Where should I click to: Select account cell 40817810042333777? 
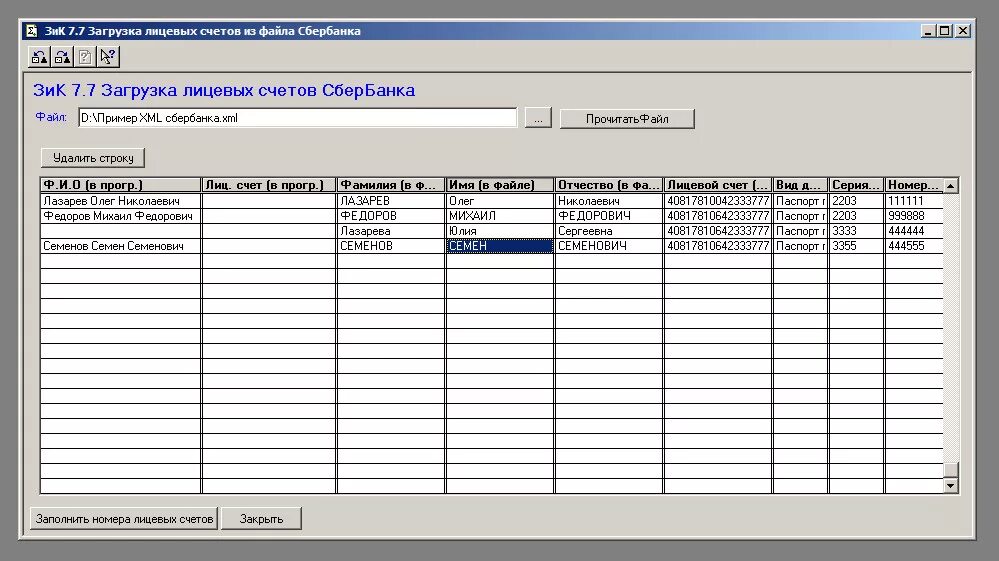[717, 201]
